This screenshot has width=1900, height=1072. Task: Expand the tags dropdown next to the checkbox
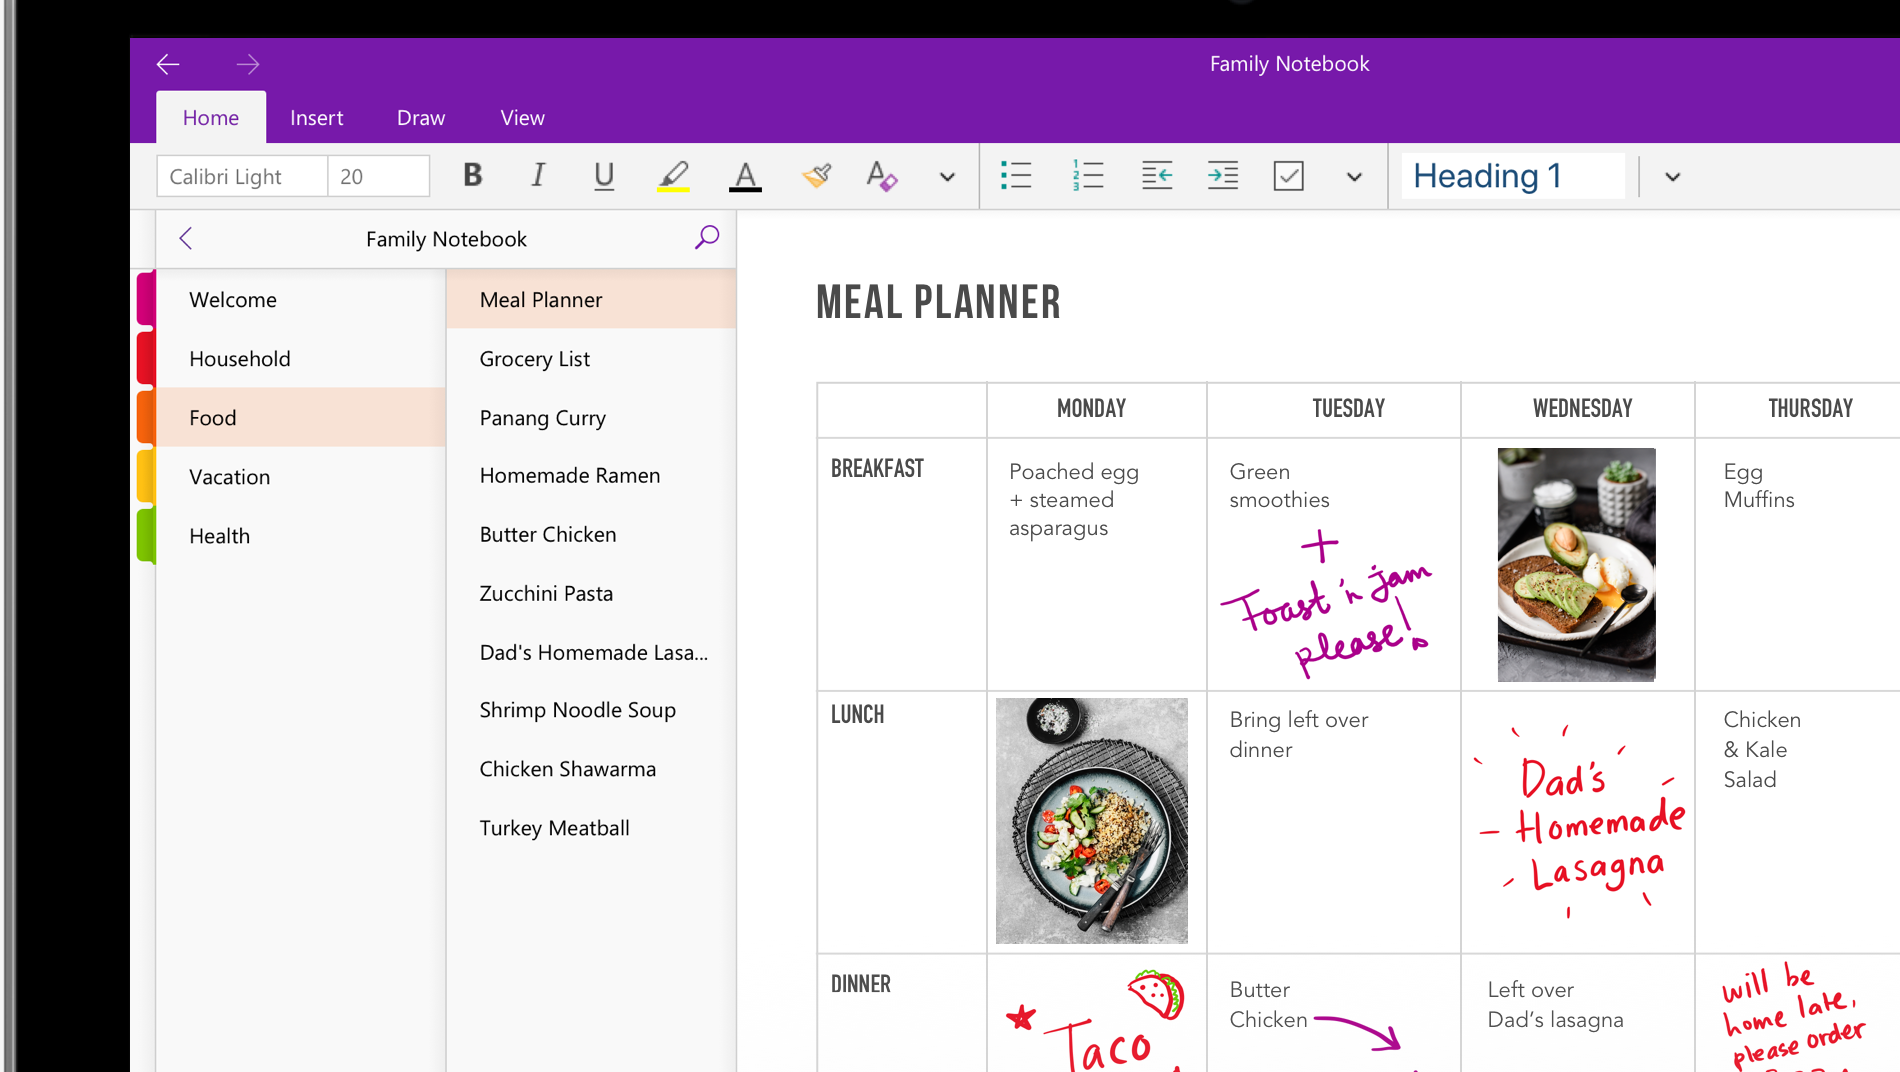(x=1355, y=176)
